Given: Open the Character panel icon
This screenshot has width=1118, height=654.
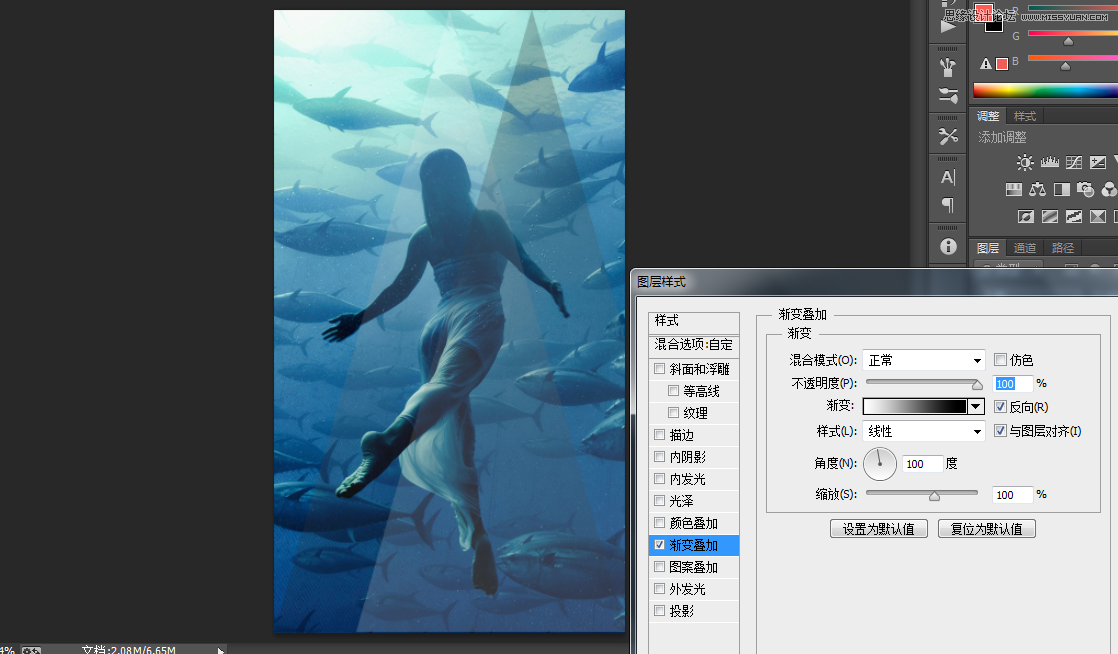Looking at the screenshot, I should (947, 176).
